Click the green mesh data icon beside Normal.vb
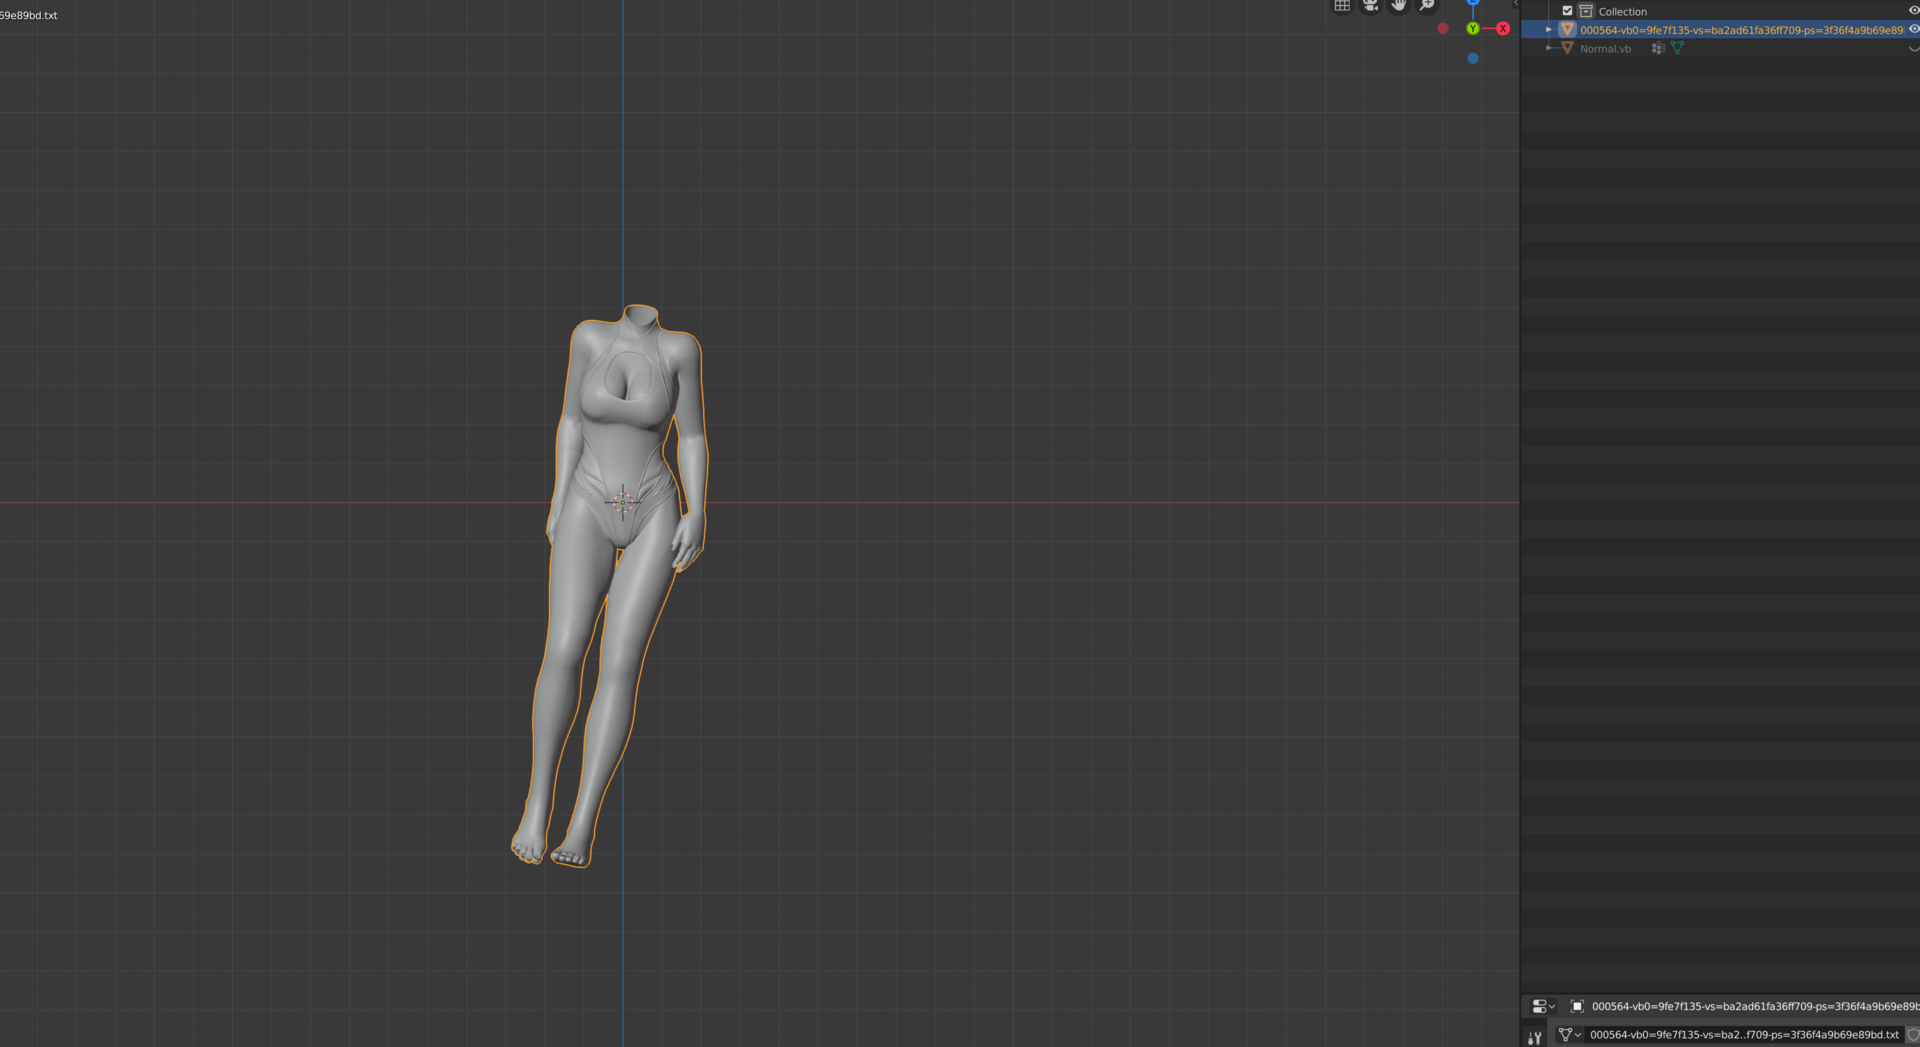The image size is (1920, 1047). [1677, 48]
